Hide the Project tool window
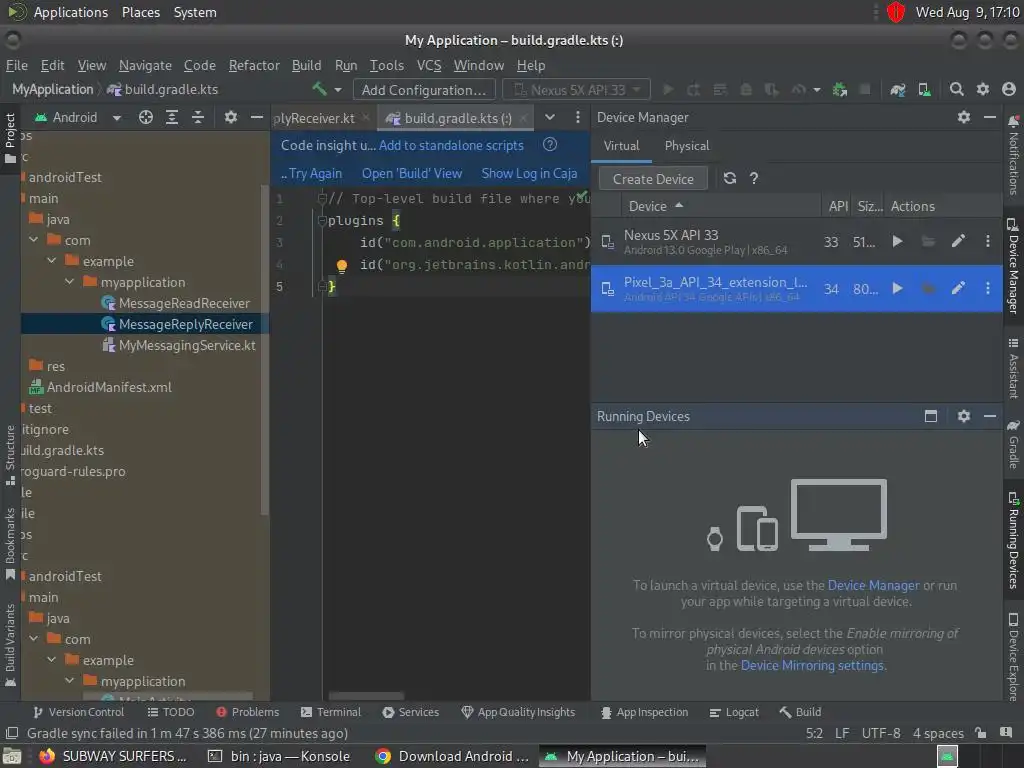 [x=257, y=117]
